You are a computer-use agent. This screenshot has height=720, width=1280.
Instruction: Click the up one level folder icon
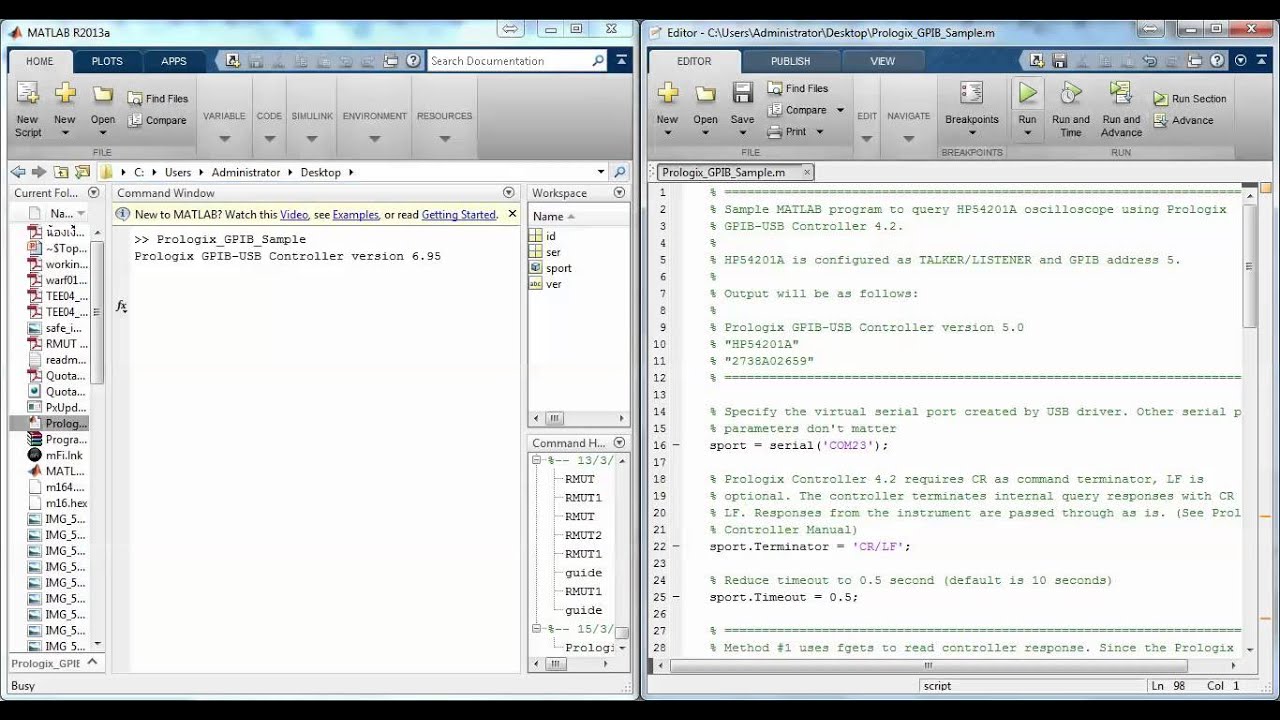(x=61, y=172)
